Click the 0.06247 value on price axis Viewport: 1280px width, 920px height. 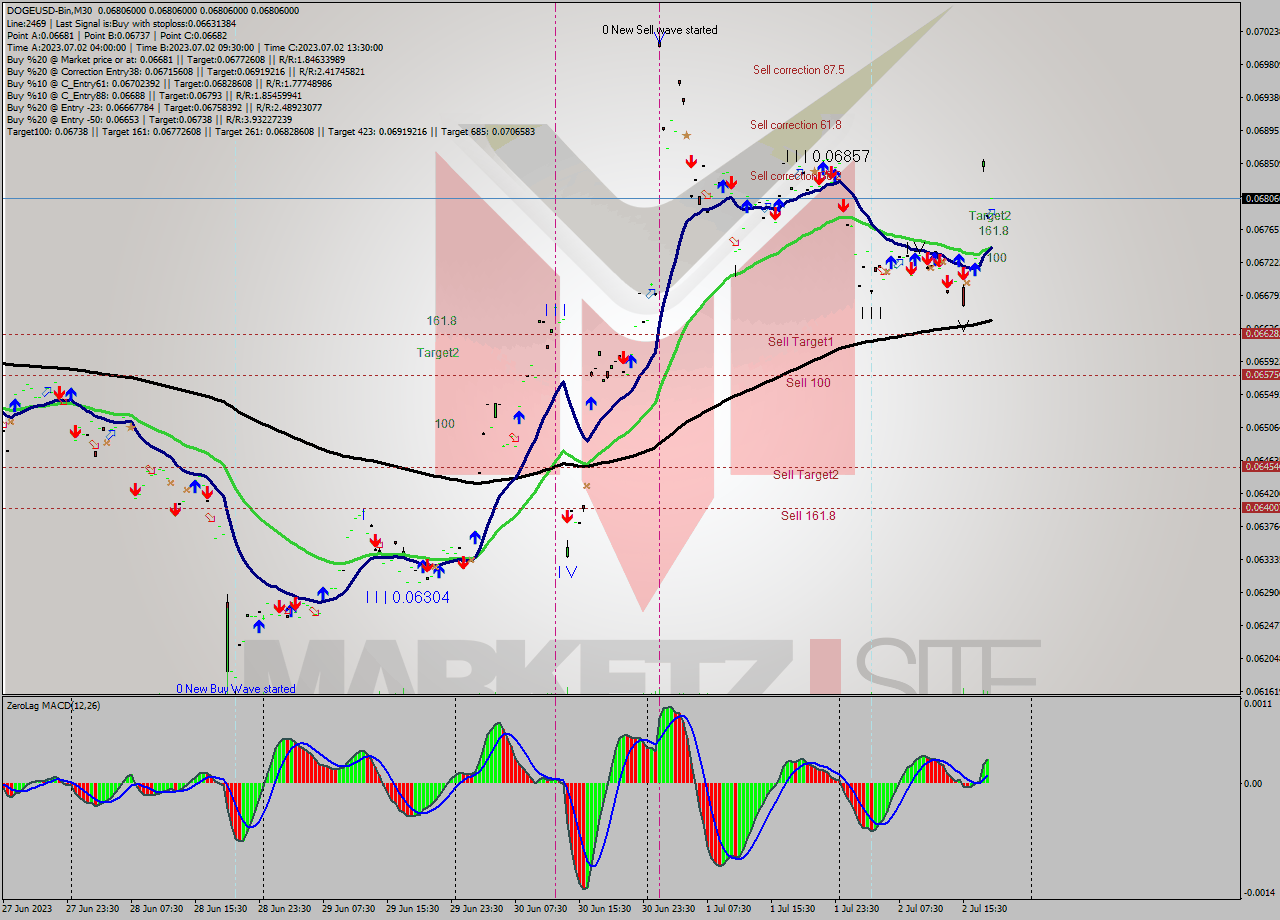point(1262,625)
